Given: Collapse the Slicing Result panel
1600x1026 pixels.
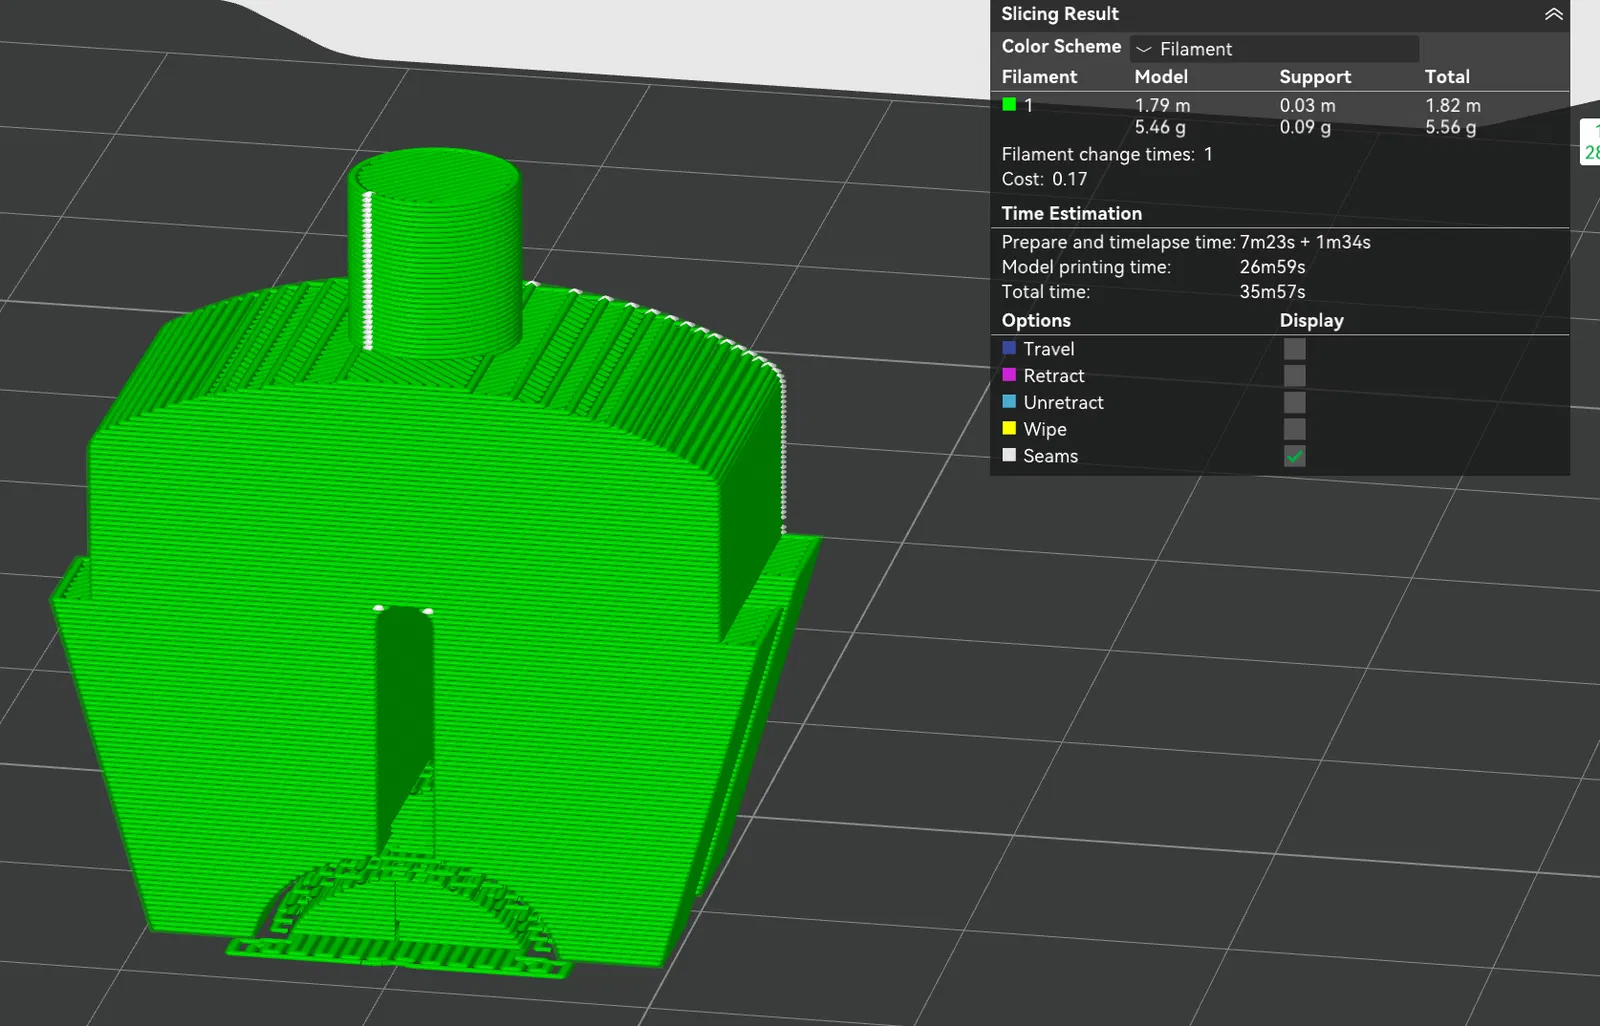Looking at the screenshot, I should [x=1553, y=14].
